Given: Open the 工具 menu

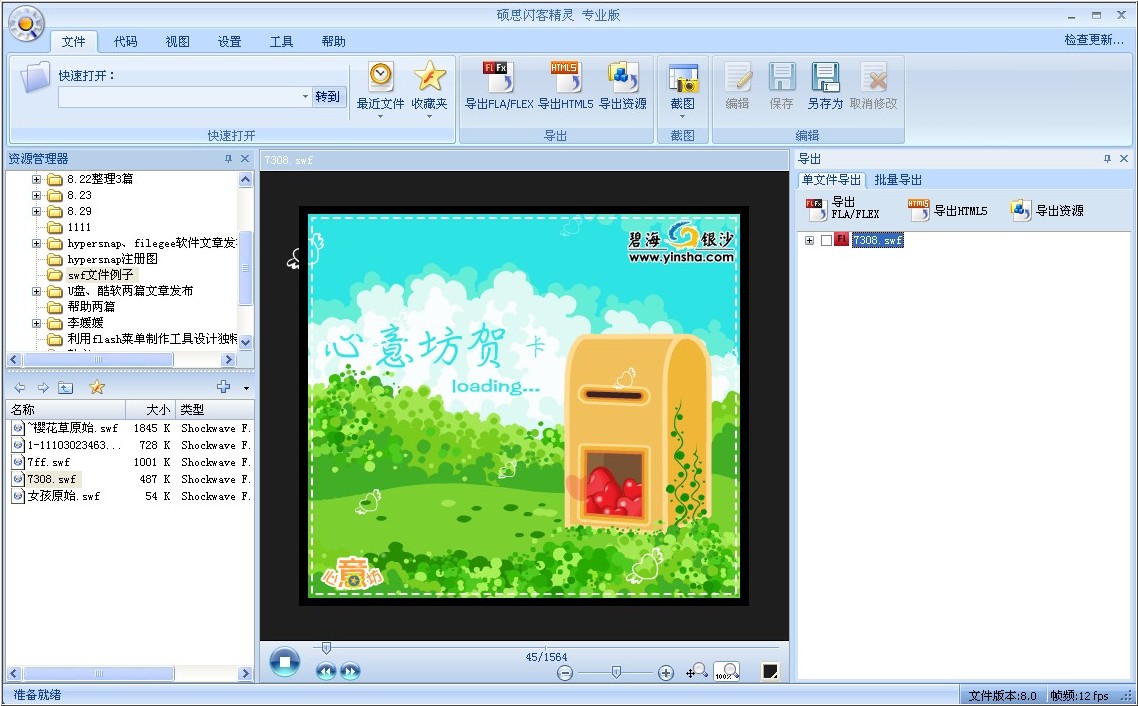Looking at the screenshot, I should (282, 41).
